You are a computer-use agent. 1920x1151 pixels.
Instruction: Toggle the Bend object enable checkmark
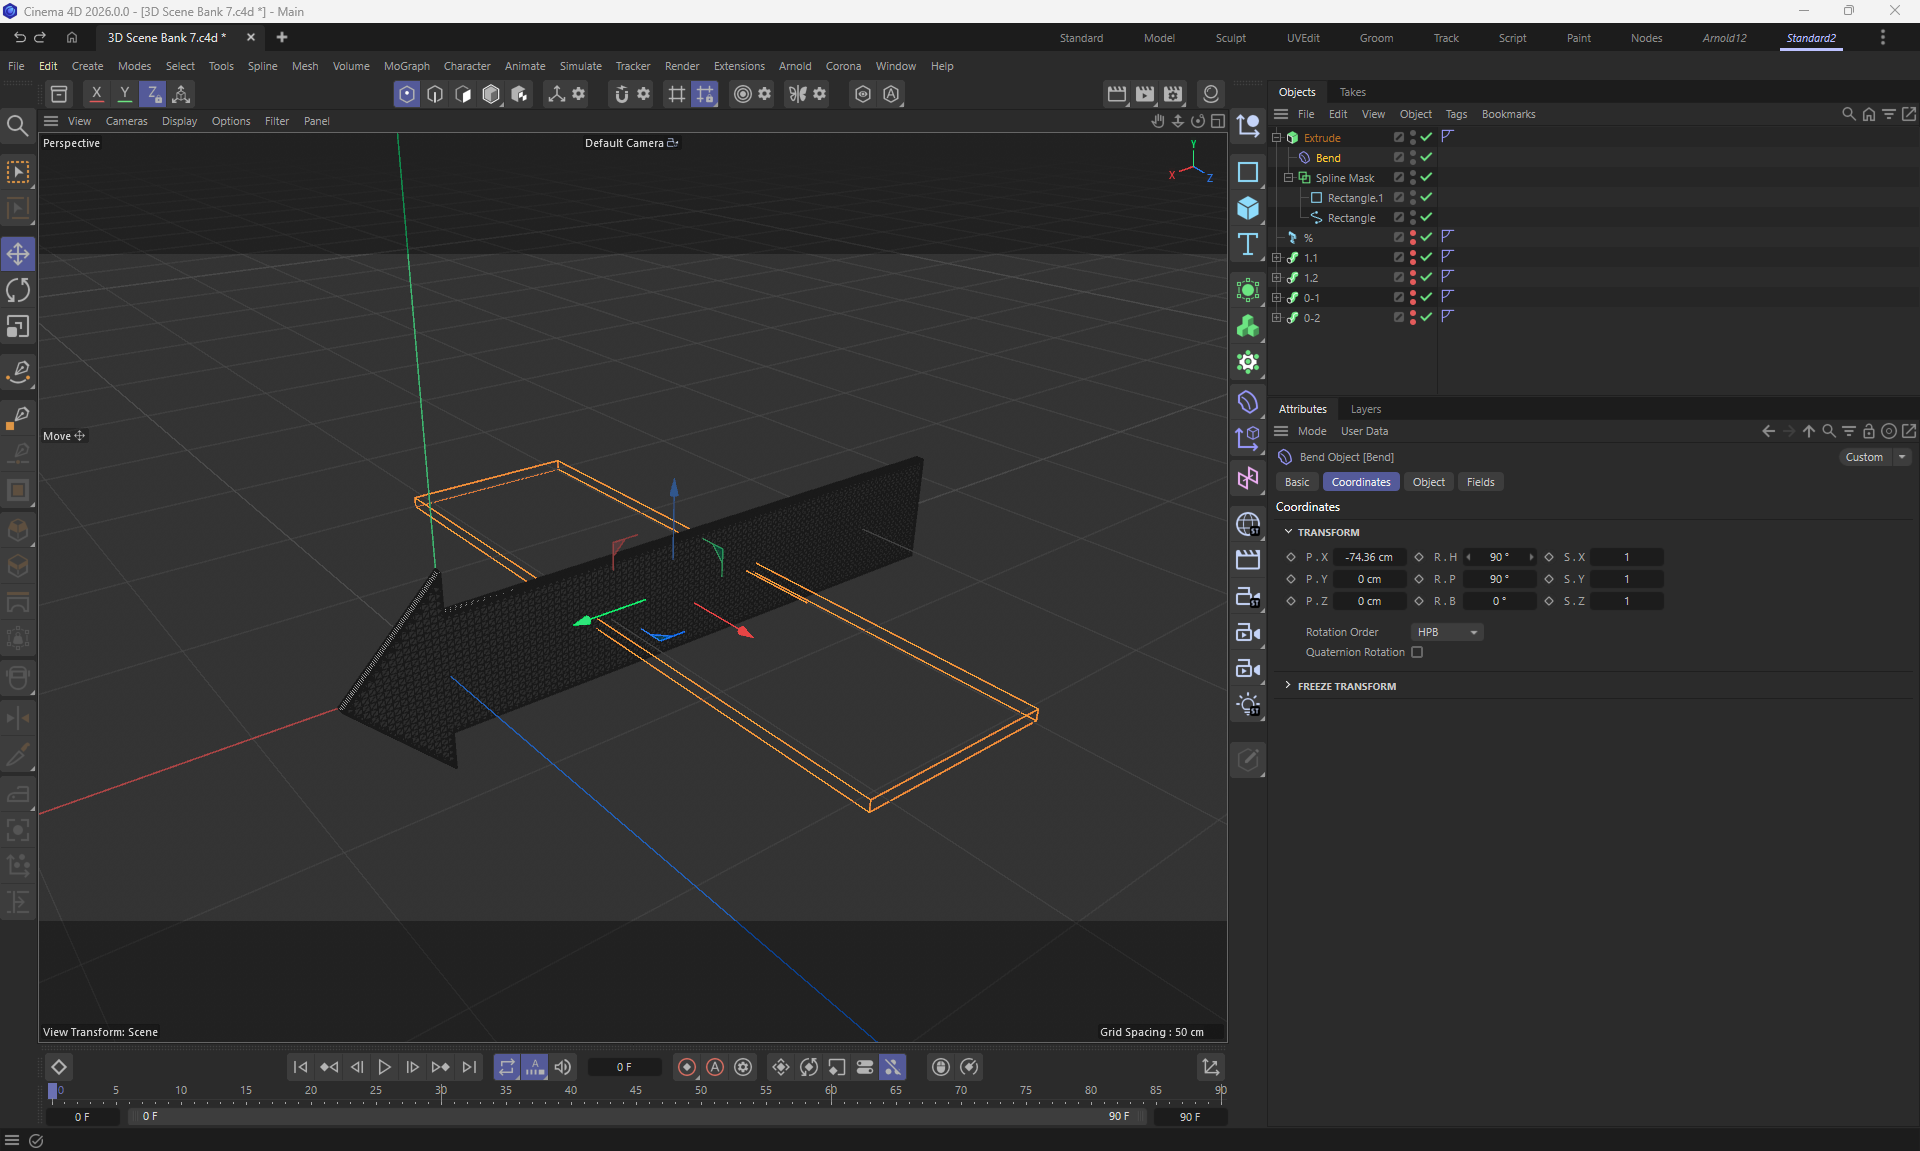1427,157
